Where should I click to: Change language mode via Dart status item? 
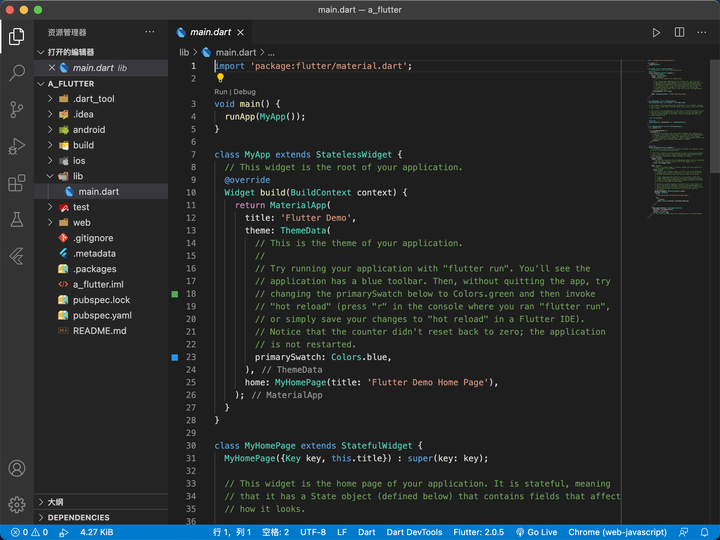(366, 532)
